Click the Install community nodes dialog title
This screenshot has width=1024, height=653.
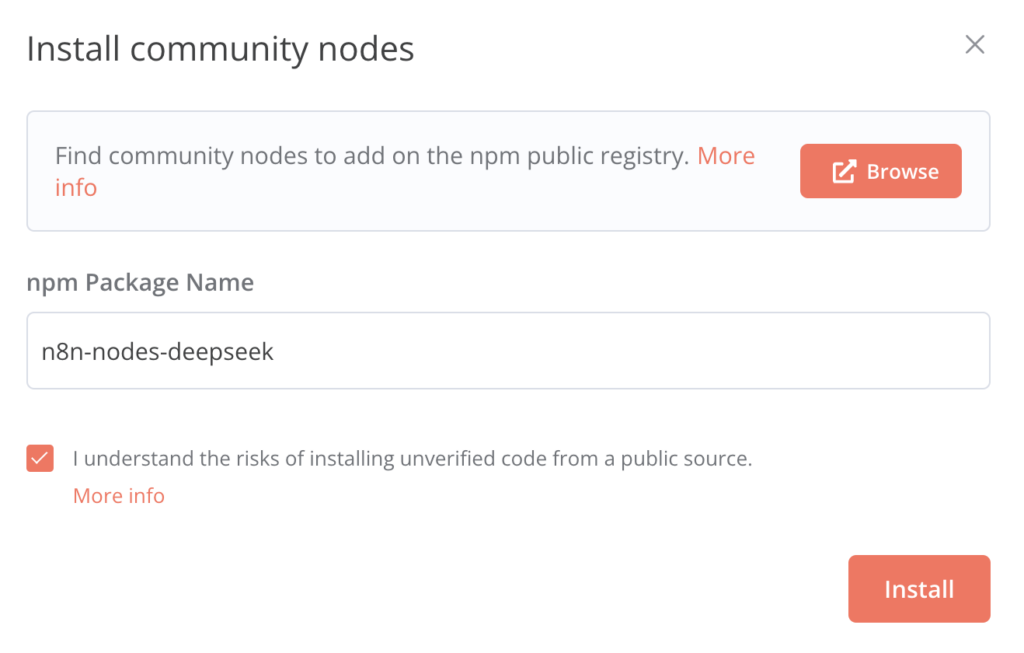[x=219, y=48]
